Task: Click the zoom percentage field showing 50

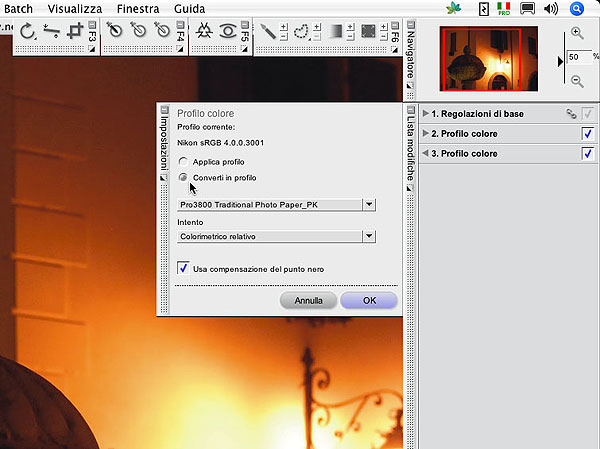Action: pyautogui.click(x=579, y=57)
